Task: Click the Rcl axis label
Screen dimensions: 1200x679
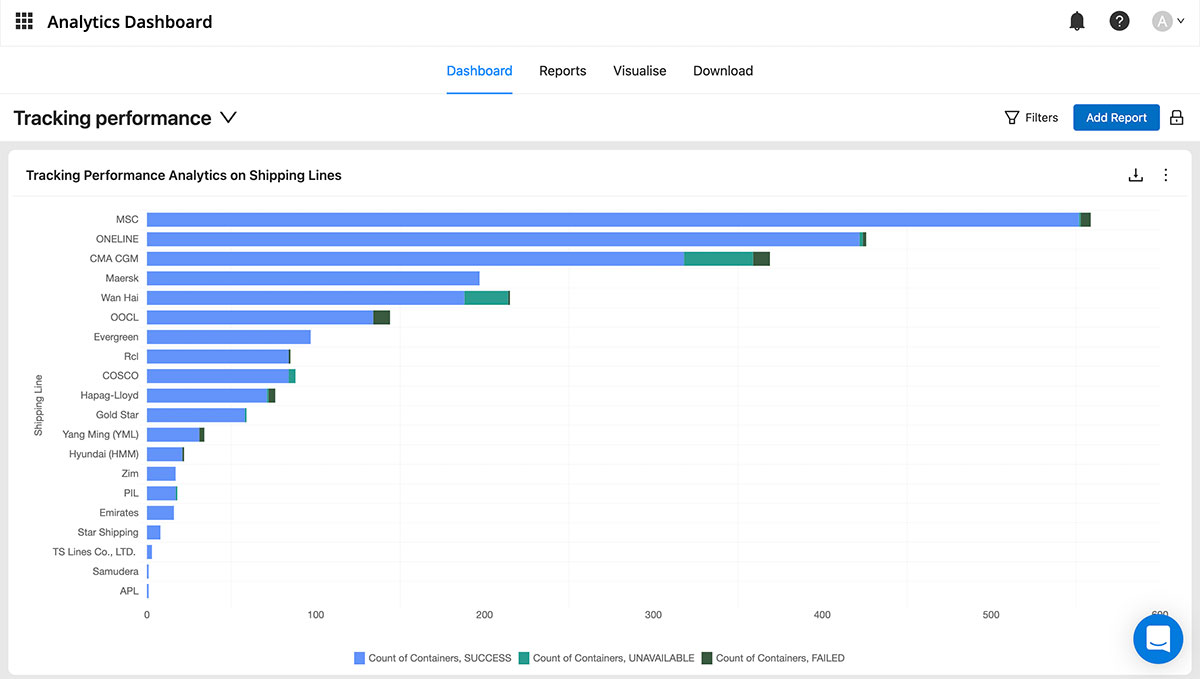Action: [x=131, y=356]
